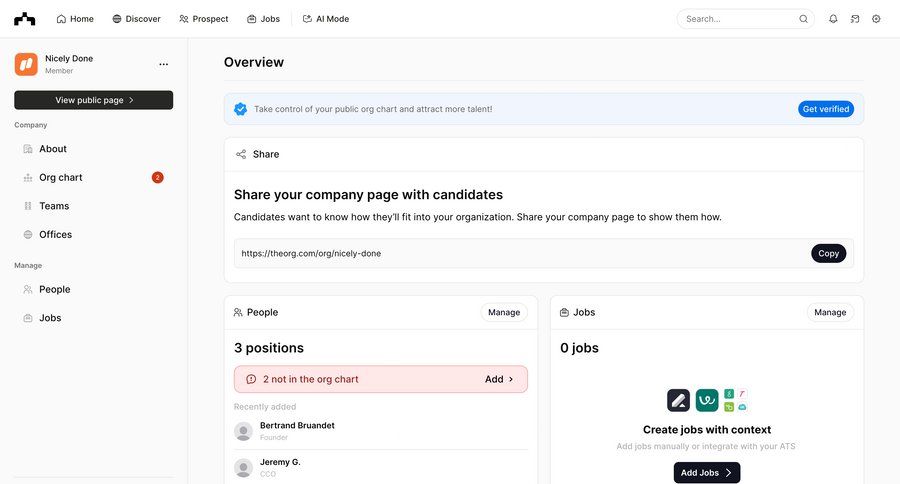This screenshot has width=900, height=484.
Task: Click the '3 positions' heading
Action: pos(269,348)
